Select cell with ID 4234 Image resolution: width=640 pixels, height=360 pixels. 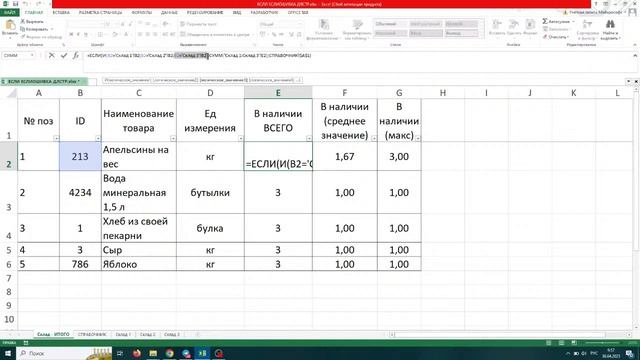80,192
